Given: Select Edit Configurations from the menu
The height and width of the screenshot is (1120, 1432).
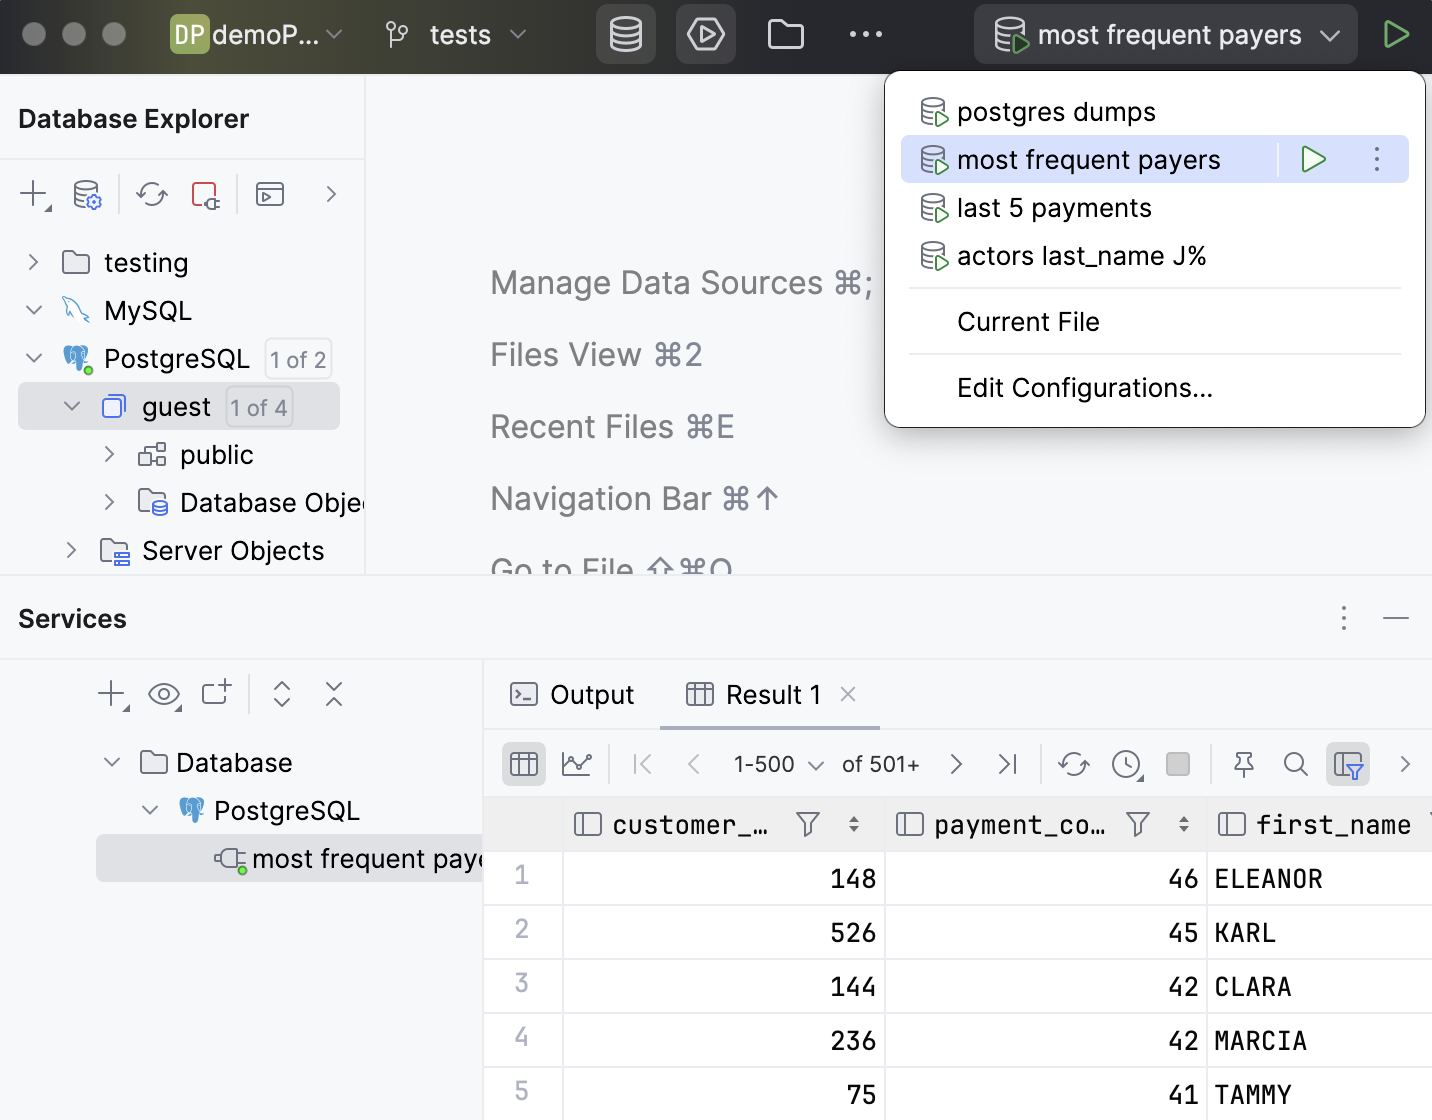Looking at the screenshot, I should point(1084,388).
